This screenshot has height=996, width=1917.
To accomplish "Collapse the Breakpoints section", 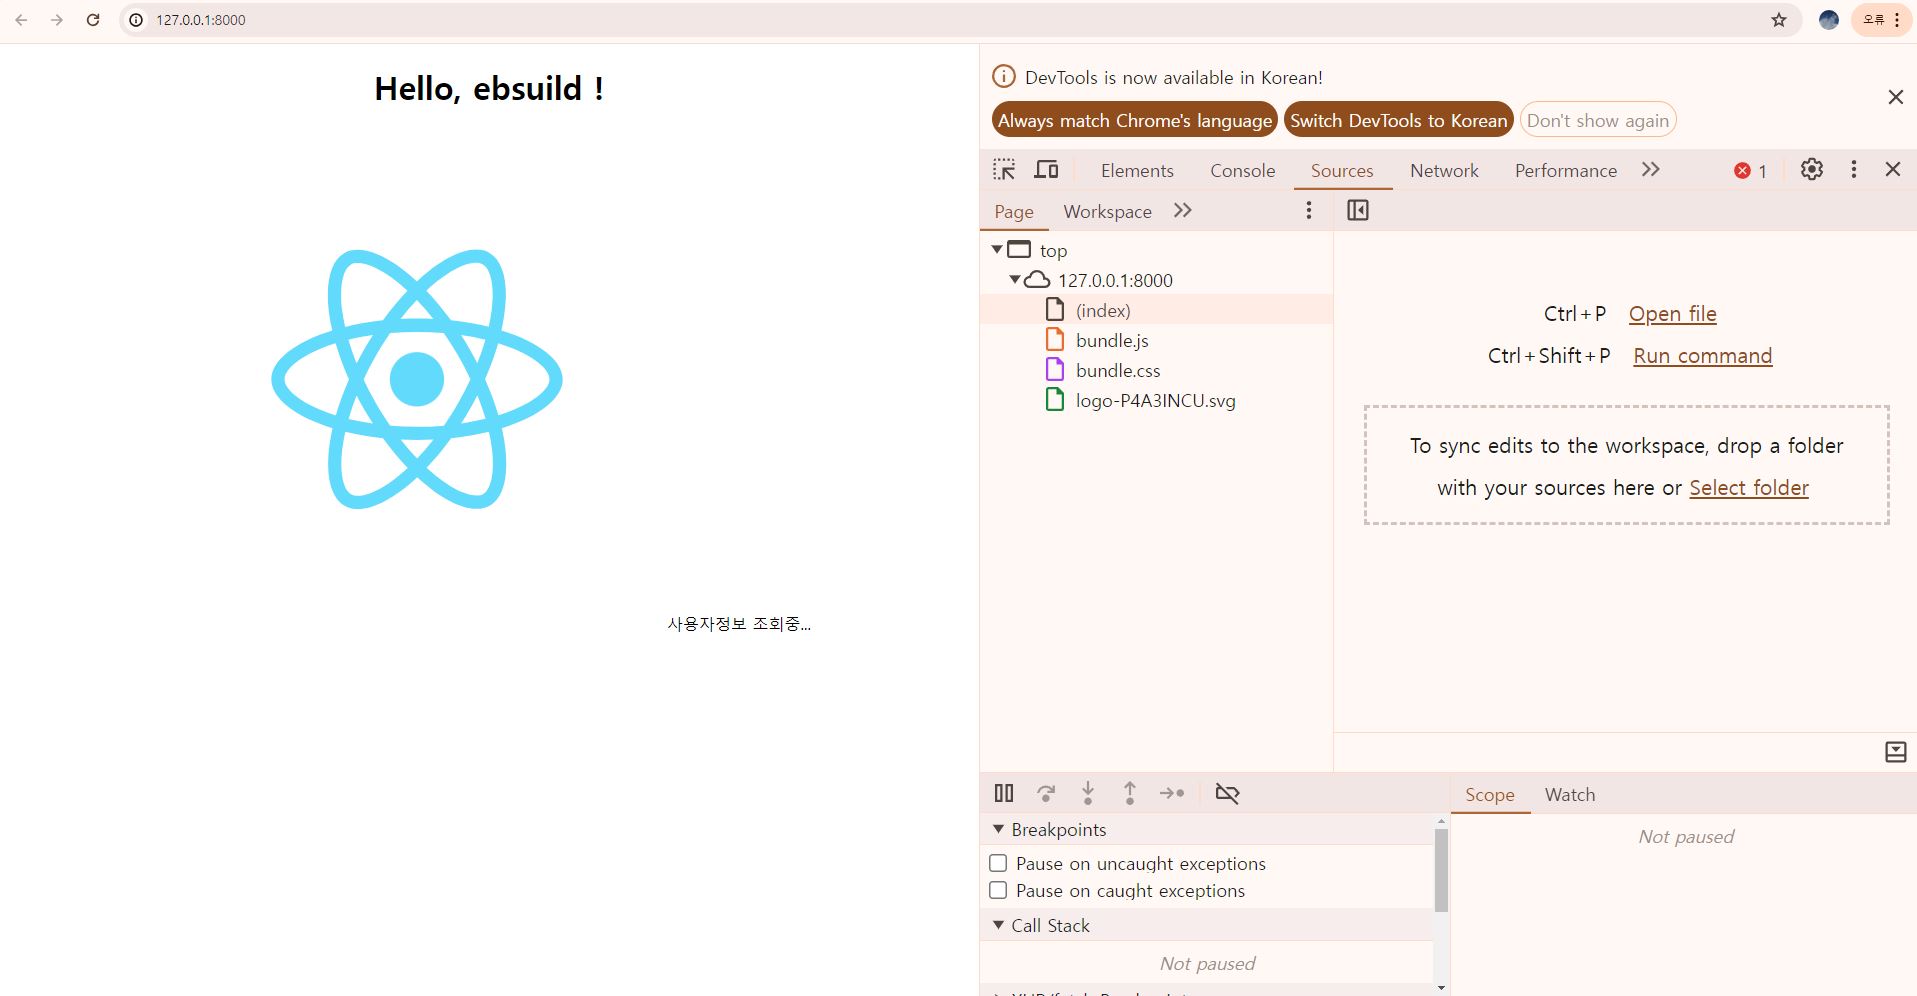I will coord(998,829).
